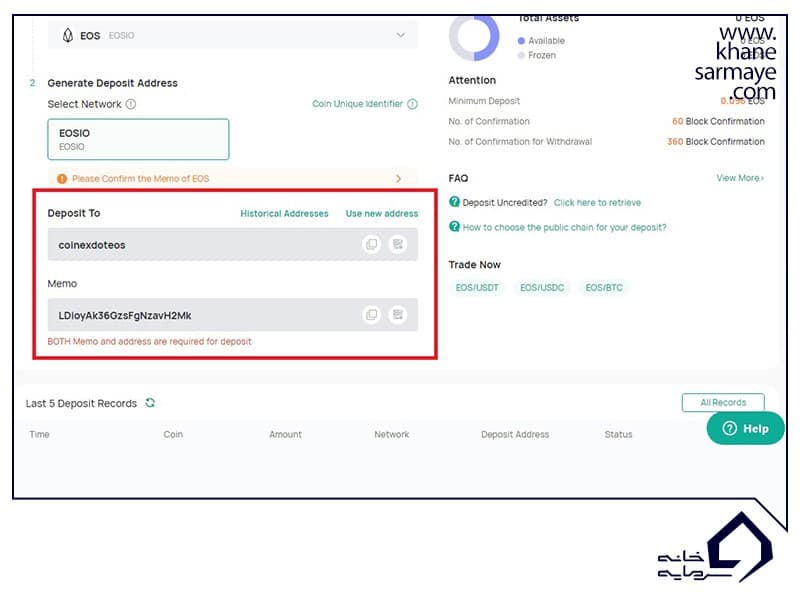Open All Records button
800x600 pixels.
click(x=723, y=403)
